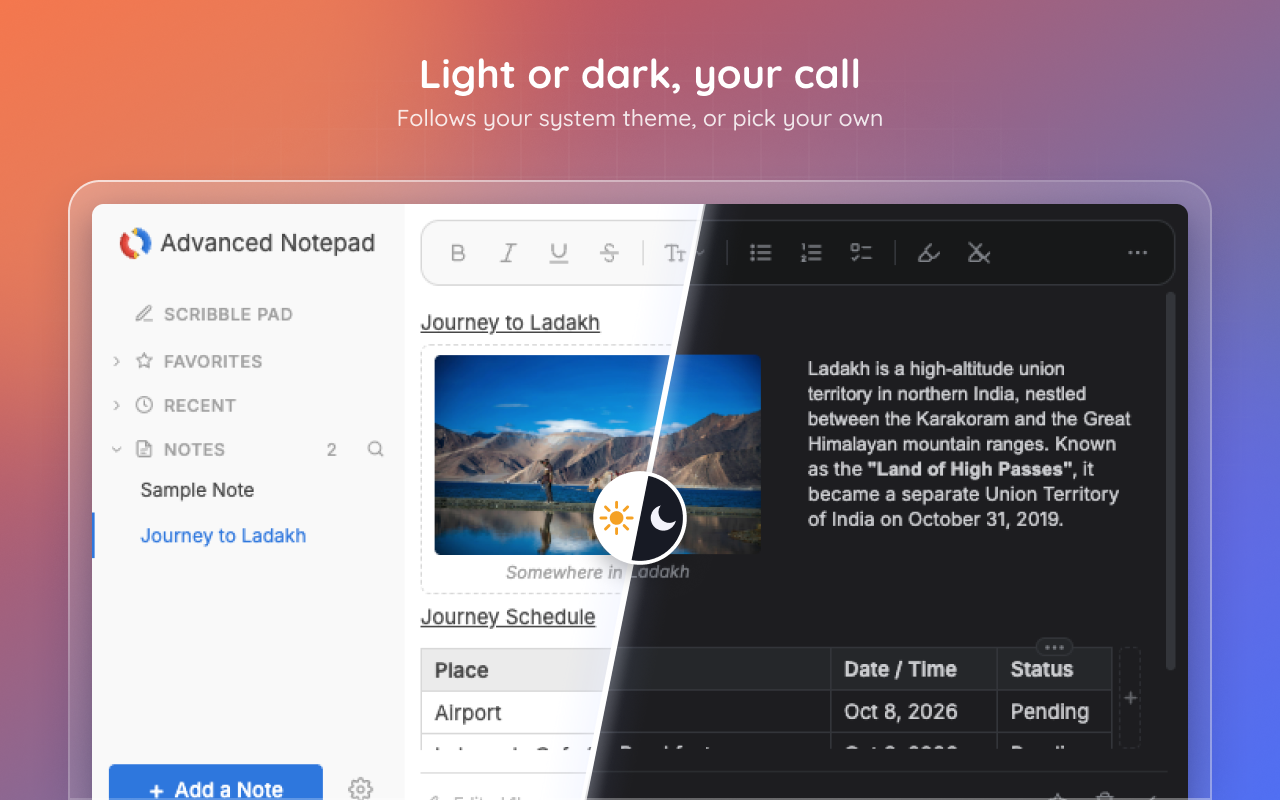
Task: Click the Ladakh lake image
Action: pos(598,455)
